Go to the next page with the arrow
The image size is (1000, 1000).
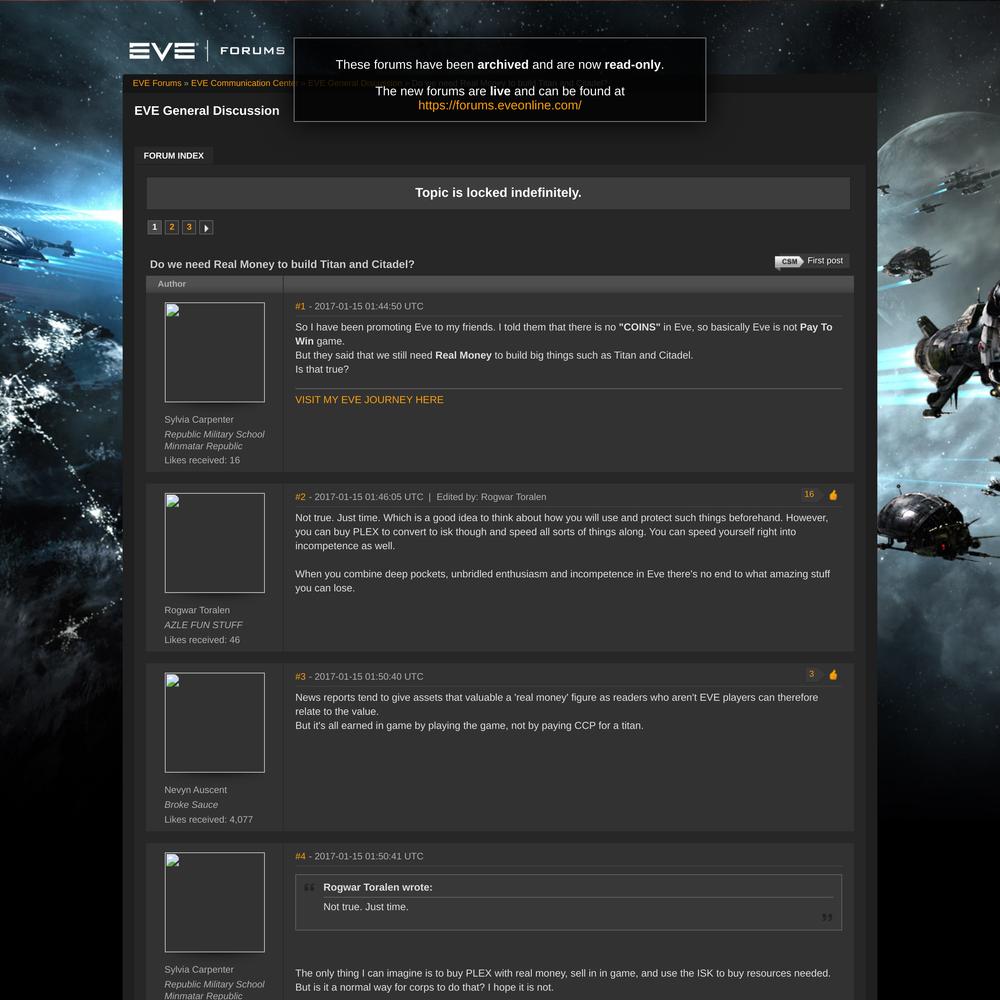click(206, 228)
